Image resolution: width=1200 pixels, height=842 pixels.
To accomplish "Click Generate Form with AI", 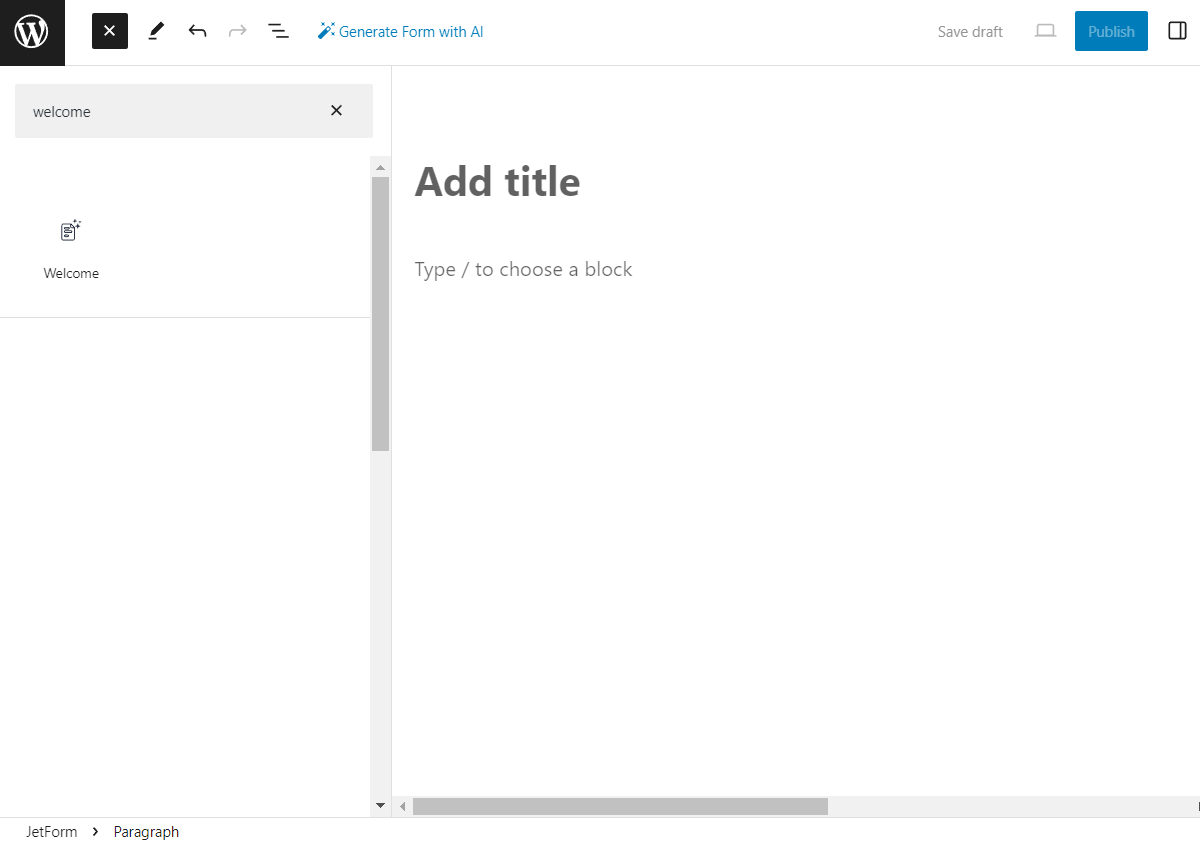I will tap(401, 31).
